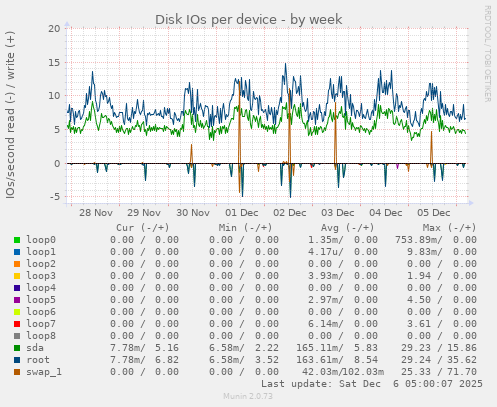Click the 'Munin 2.0.73' version footer

(248, 396)
